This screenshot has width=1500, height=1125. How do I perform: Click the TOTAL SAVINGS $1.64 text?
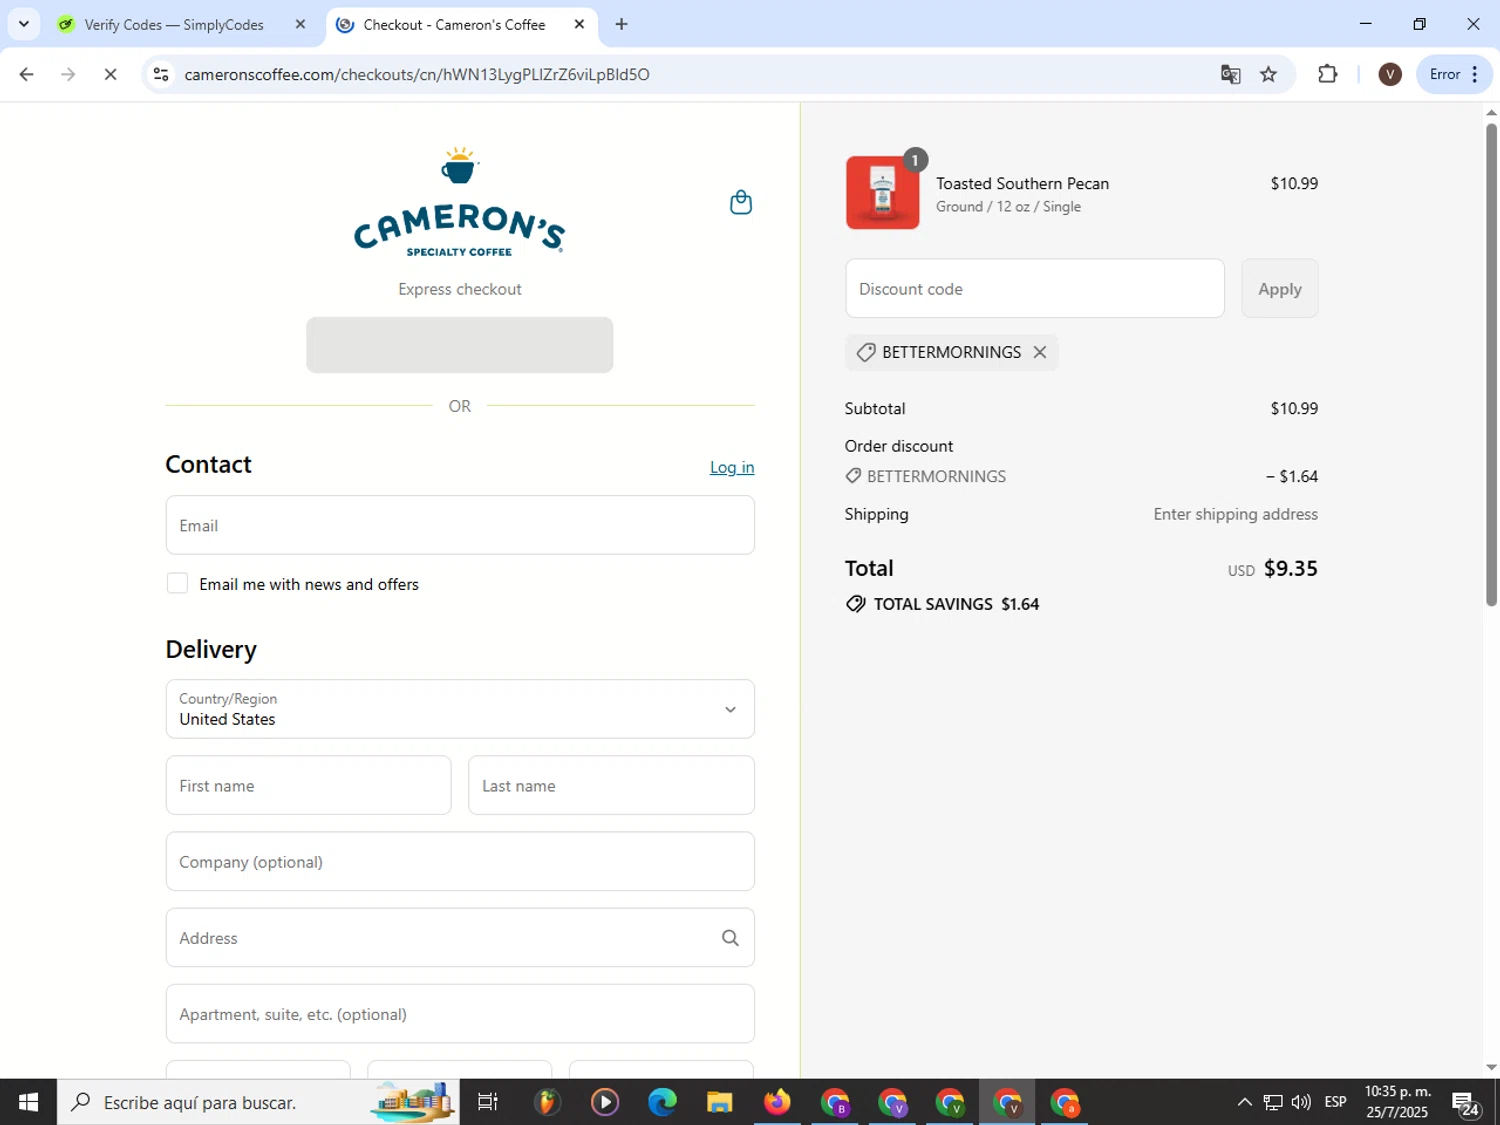956,604
